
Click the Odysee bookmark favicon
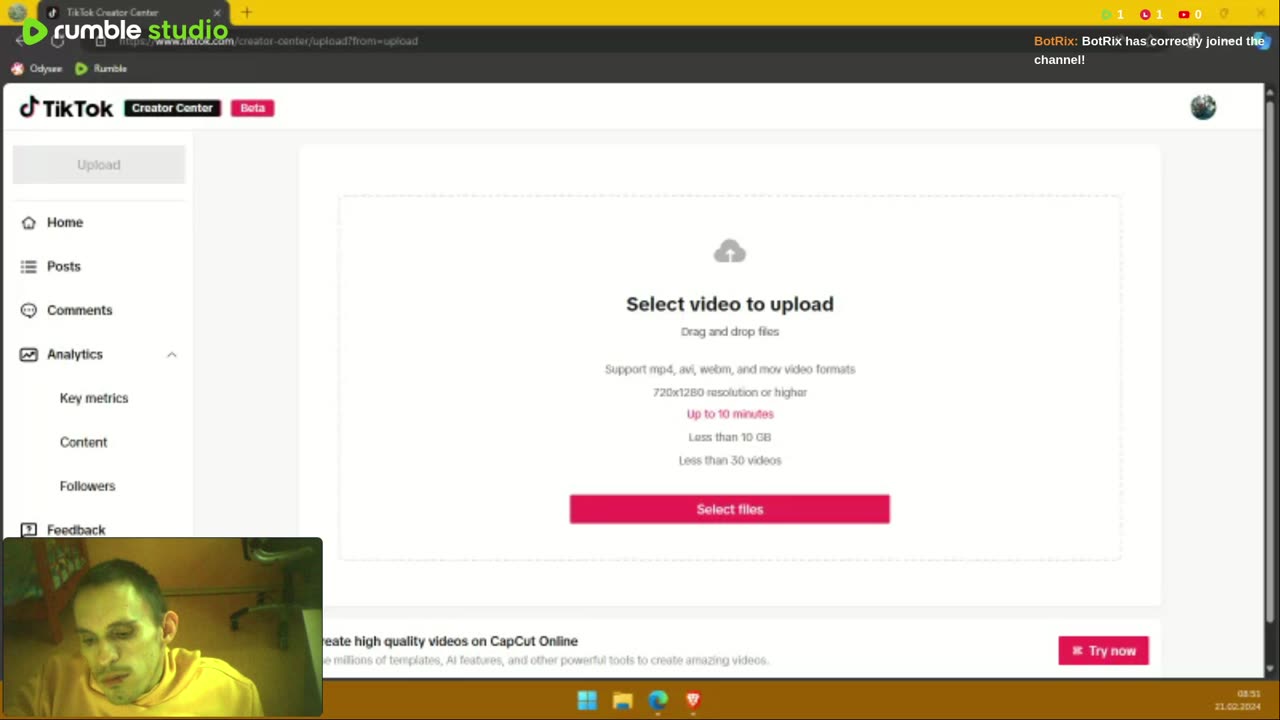(17, 69)
